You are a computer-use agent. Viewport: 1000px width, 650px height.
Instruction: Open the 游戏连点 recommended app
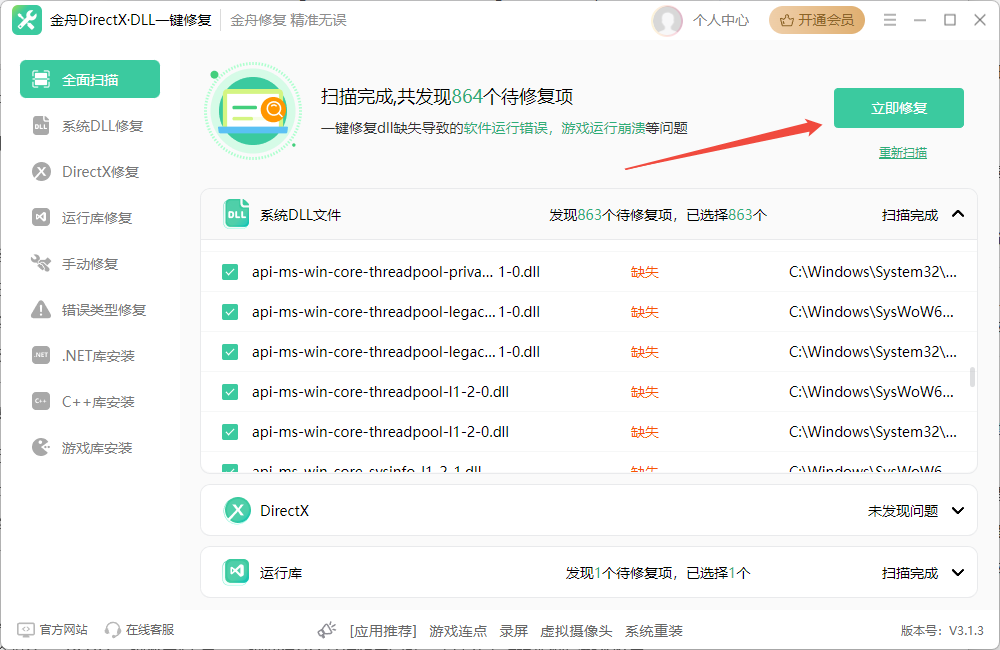click(458, 631)
